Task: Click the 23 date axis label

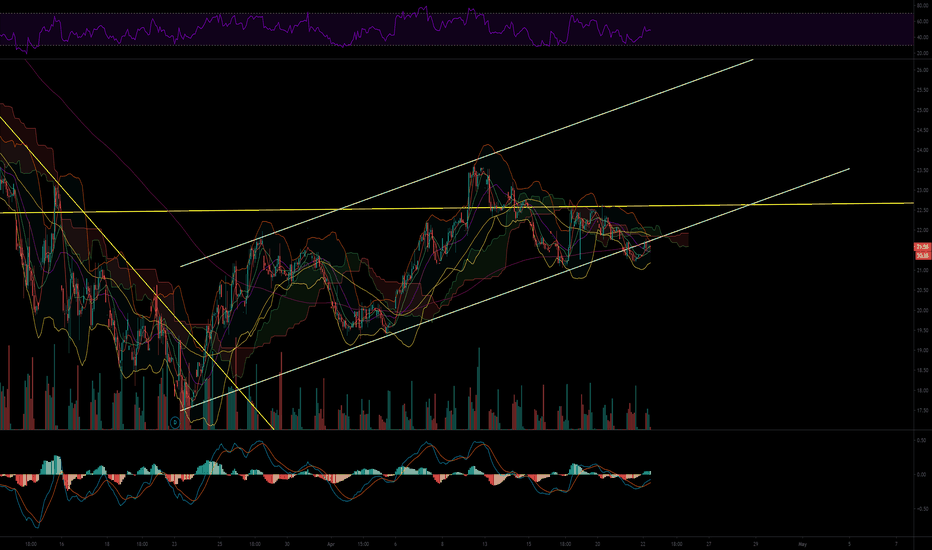Action: click(174, 544)
